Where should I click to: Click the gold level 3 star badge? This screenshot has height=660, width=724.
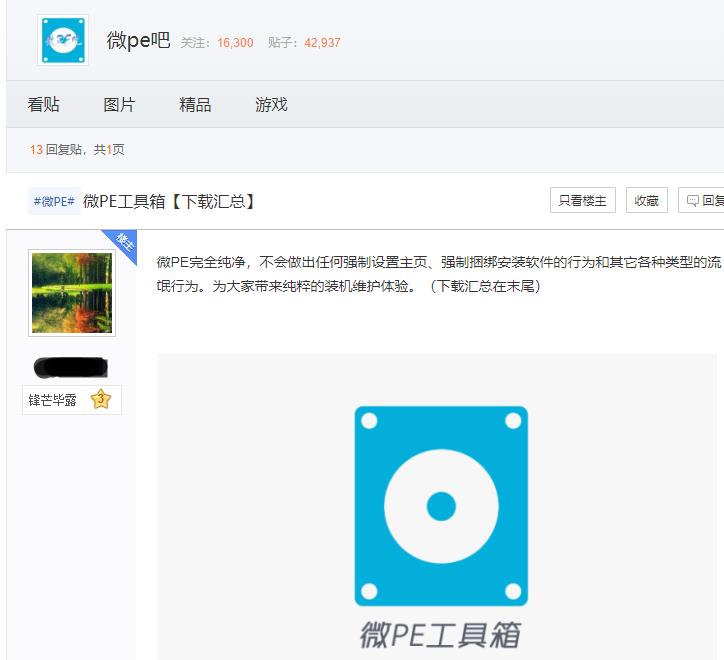[x=101, y=400]
